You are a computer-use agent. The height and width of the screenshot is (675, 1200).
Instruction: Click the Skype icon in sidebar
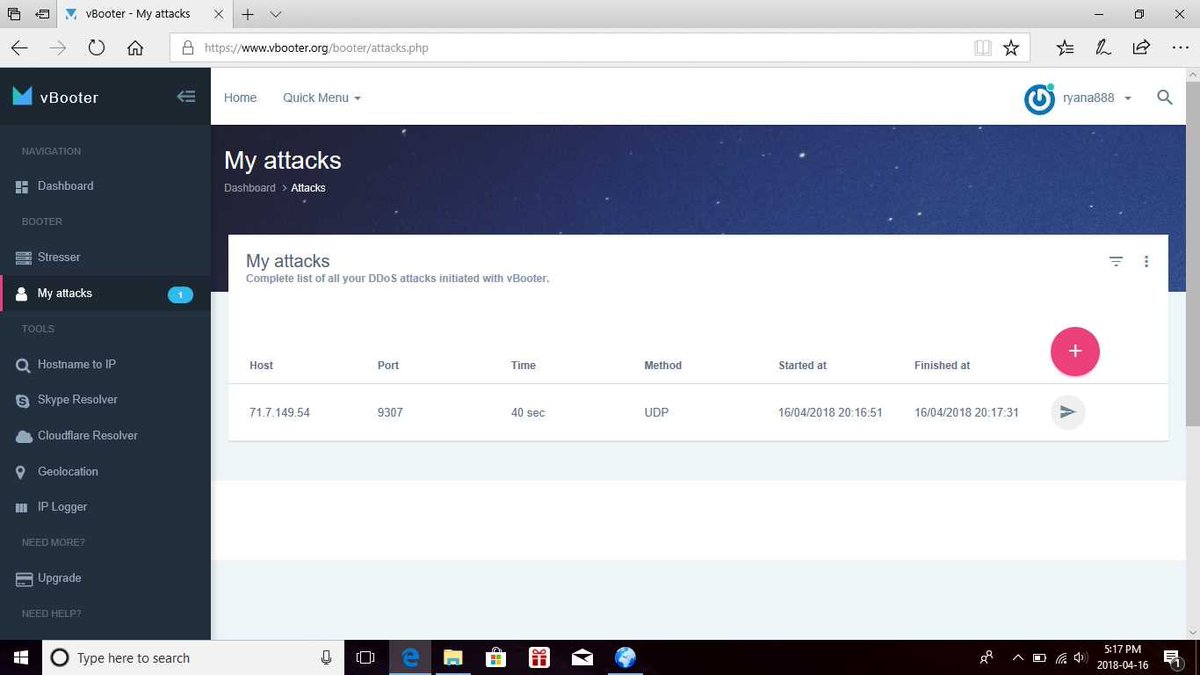tap(22, 400)
